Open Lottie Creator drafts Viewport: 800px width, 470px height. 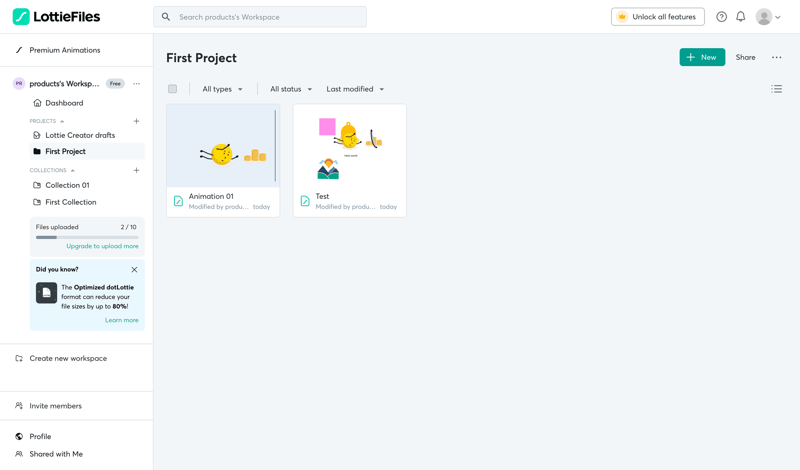pyautogui.click(x=80, y=135)
